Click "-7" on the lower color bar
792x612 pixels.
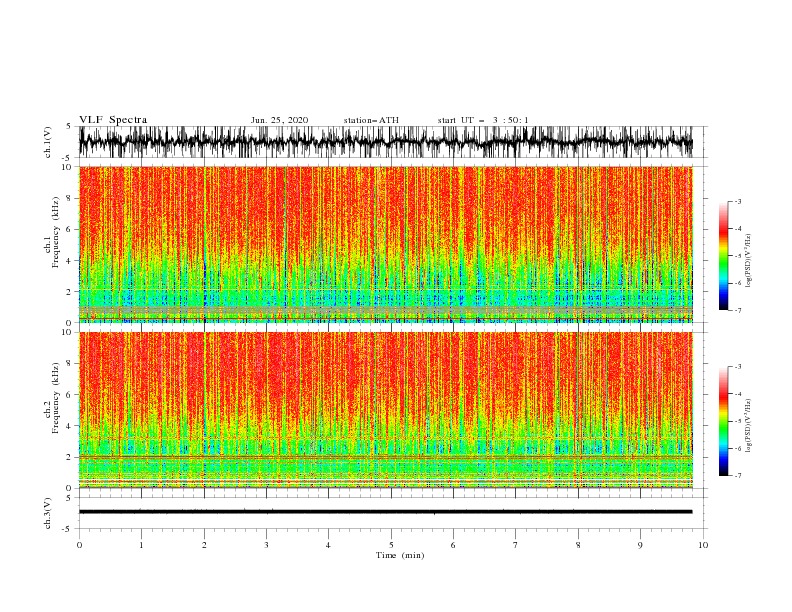click(x=737, y=476)
